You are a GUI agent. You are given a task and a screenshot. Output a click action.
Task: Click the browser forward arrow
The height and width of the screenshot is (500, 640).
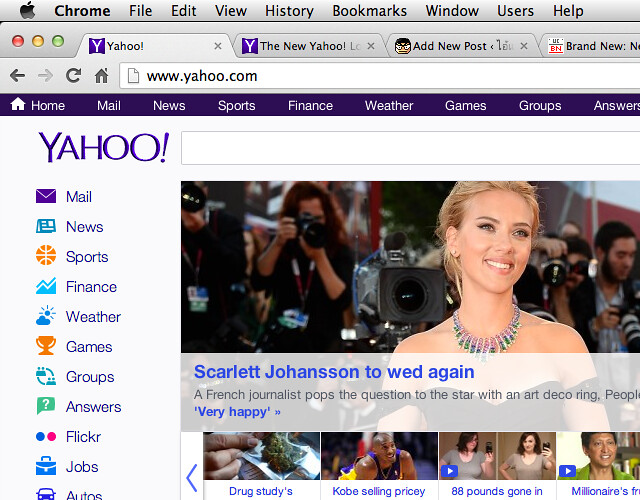pos(45,76)
